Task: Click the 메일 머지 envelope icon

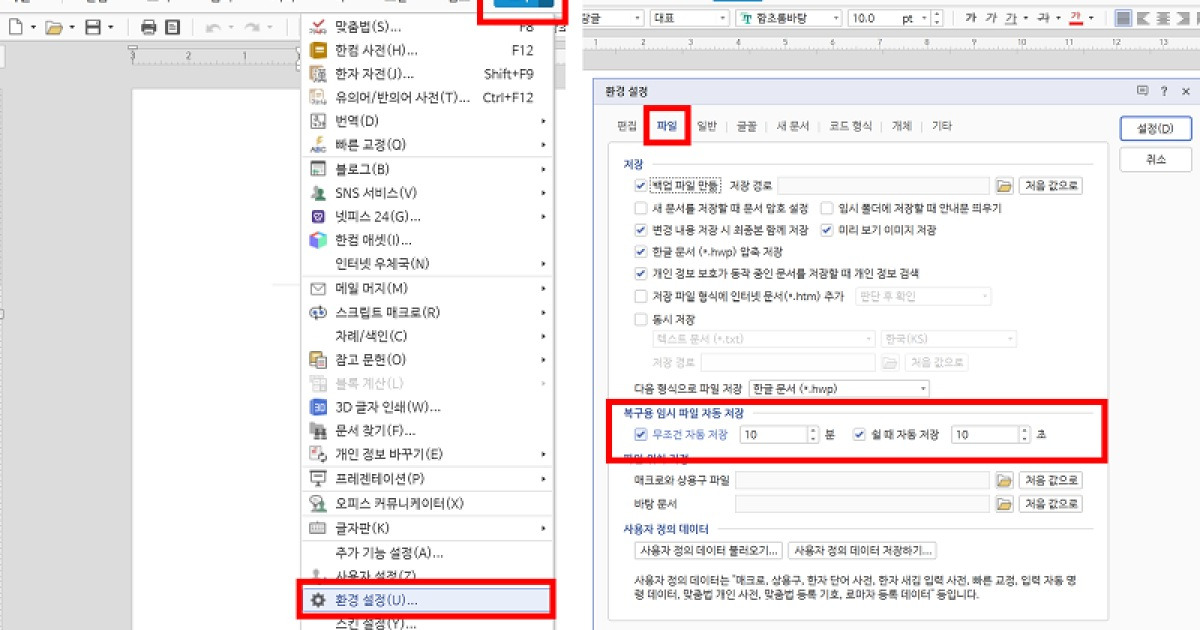Action: 319,289
